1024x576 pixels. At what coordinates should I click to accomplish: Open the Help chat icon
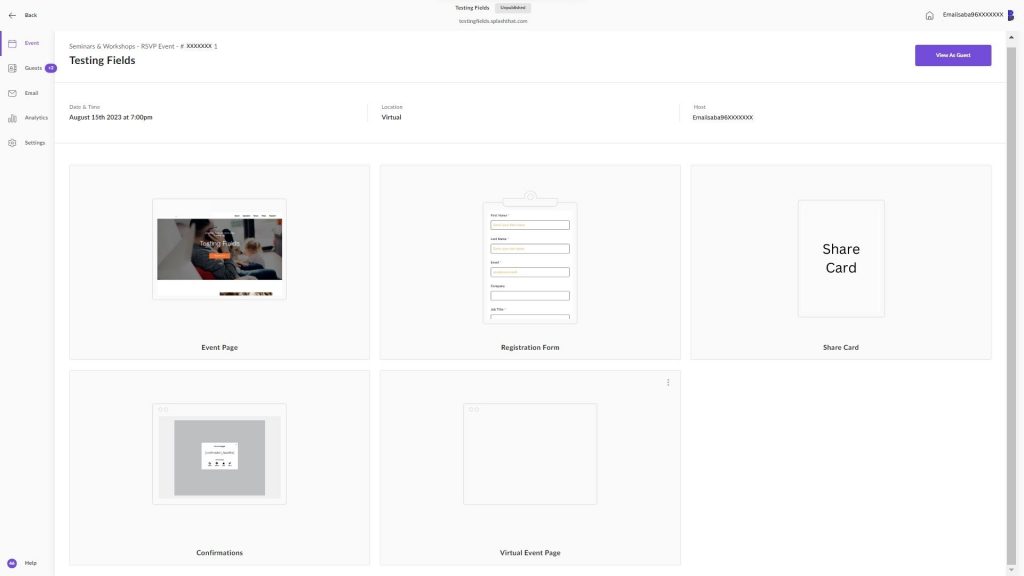click(x=12, y=563)
